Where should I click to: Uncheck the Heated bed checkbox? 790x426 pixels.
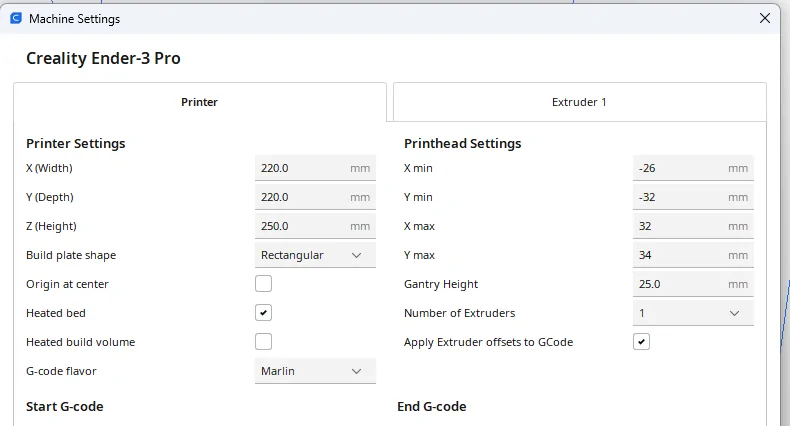263,313
